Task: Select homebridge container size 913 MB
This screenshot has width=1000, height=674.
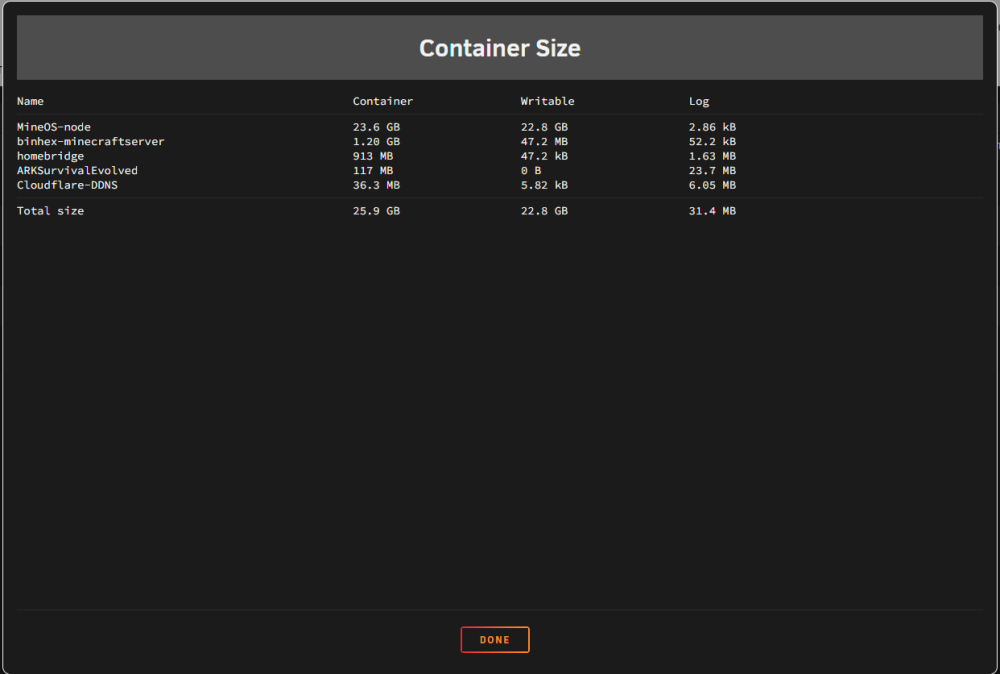Action: (373, 156)
